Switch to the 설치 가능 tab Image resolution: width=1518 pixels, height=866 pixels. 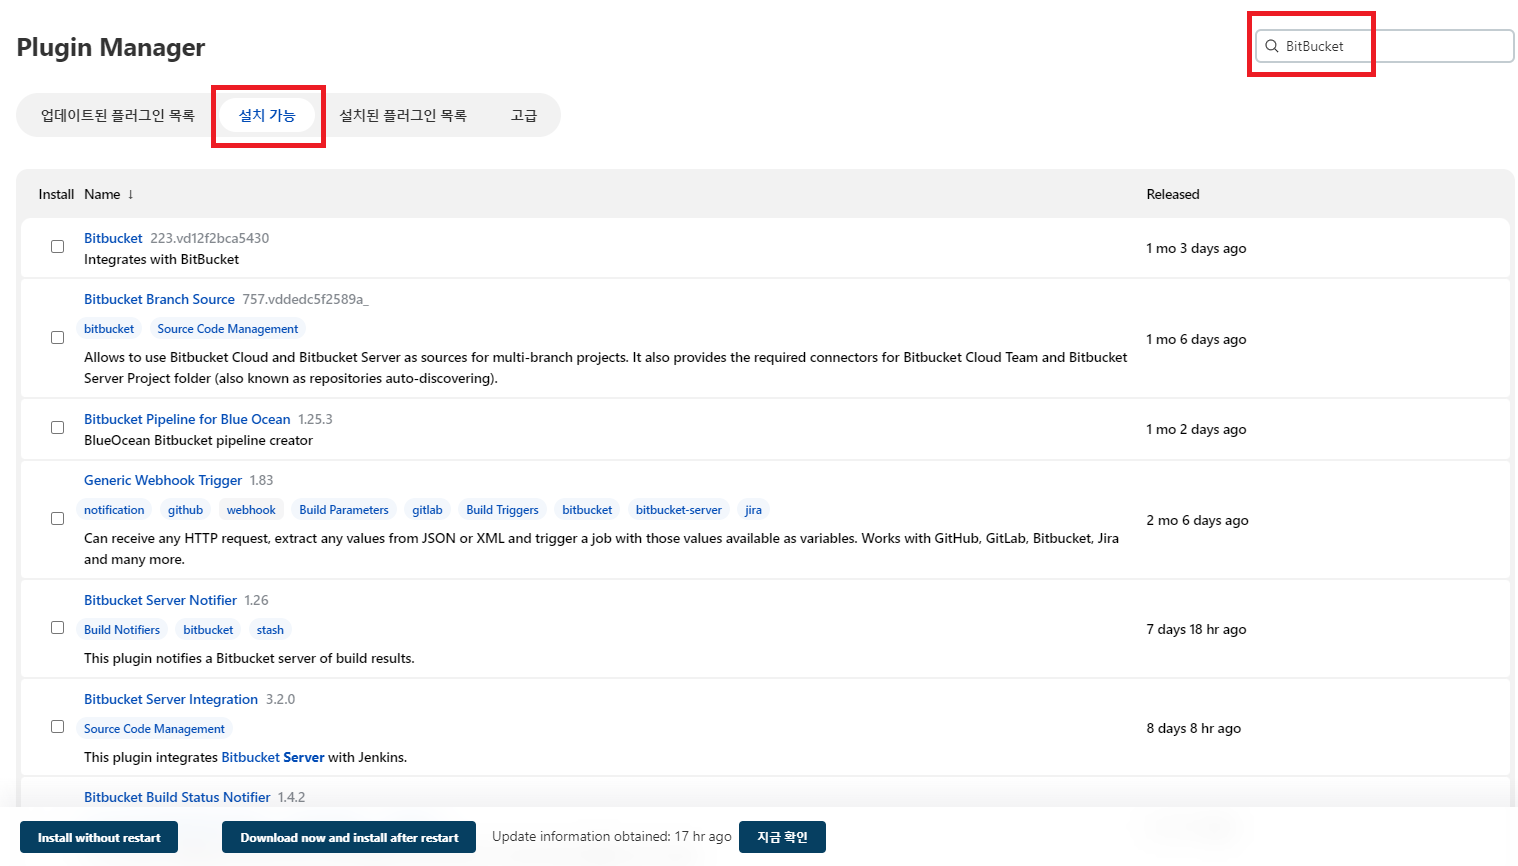click(x=267, y=115)
